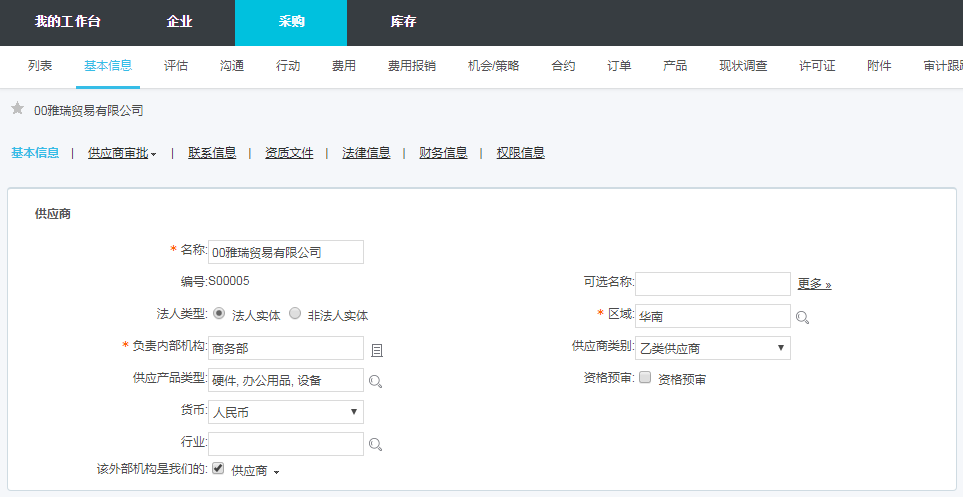Click the 更多 » link
963x497 pixels.
(814, 284)
